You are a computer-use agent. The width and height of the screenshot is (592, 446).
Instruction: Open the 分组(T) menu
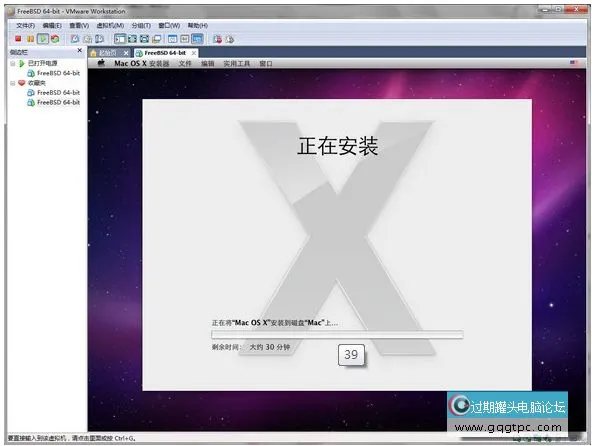click(x=141, y=25)
